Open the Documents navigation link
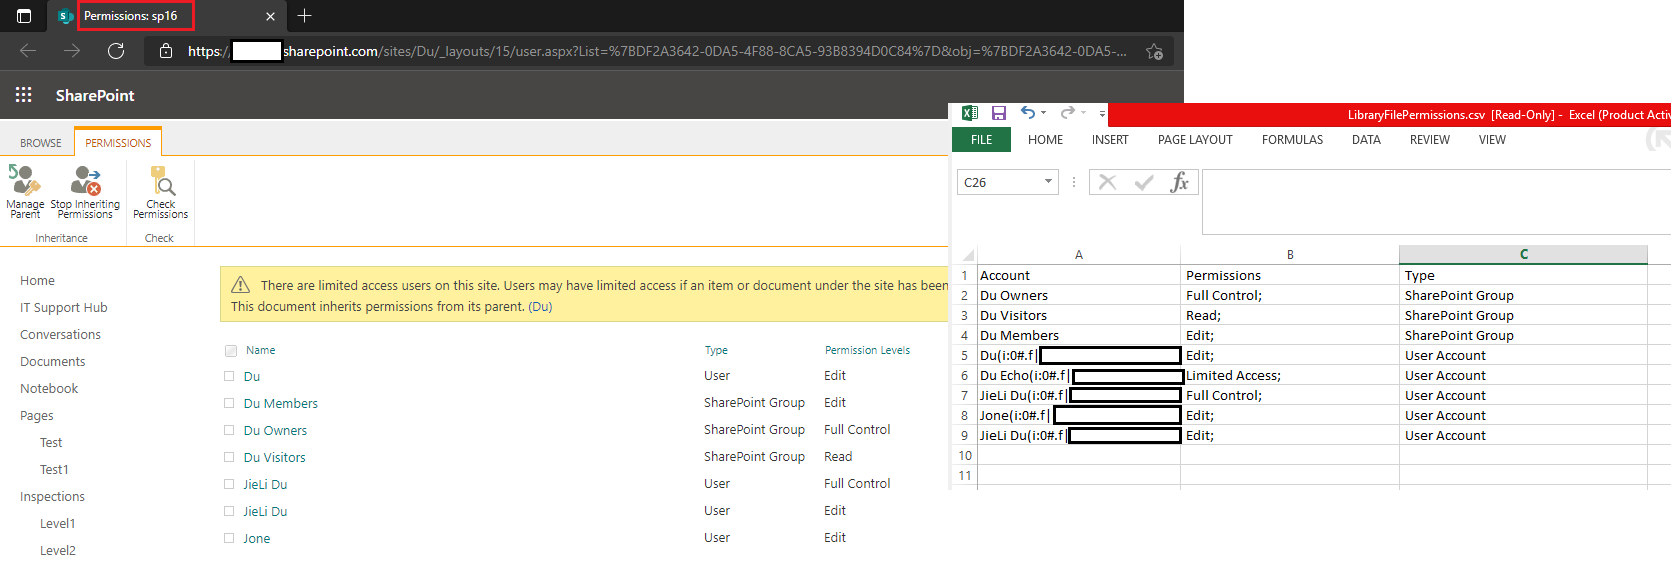This screenshot has height=573, width=1671. (53, 362)
